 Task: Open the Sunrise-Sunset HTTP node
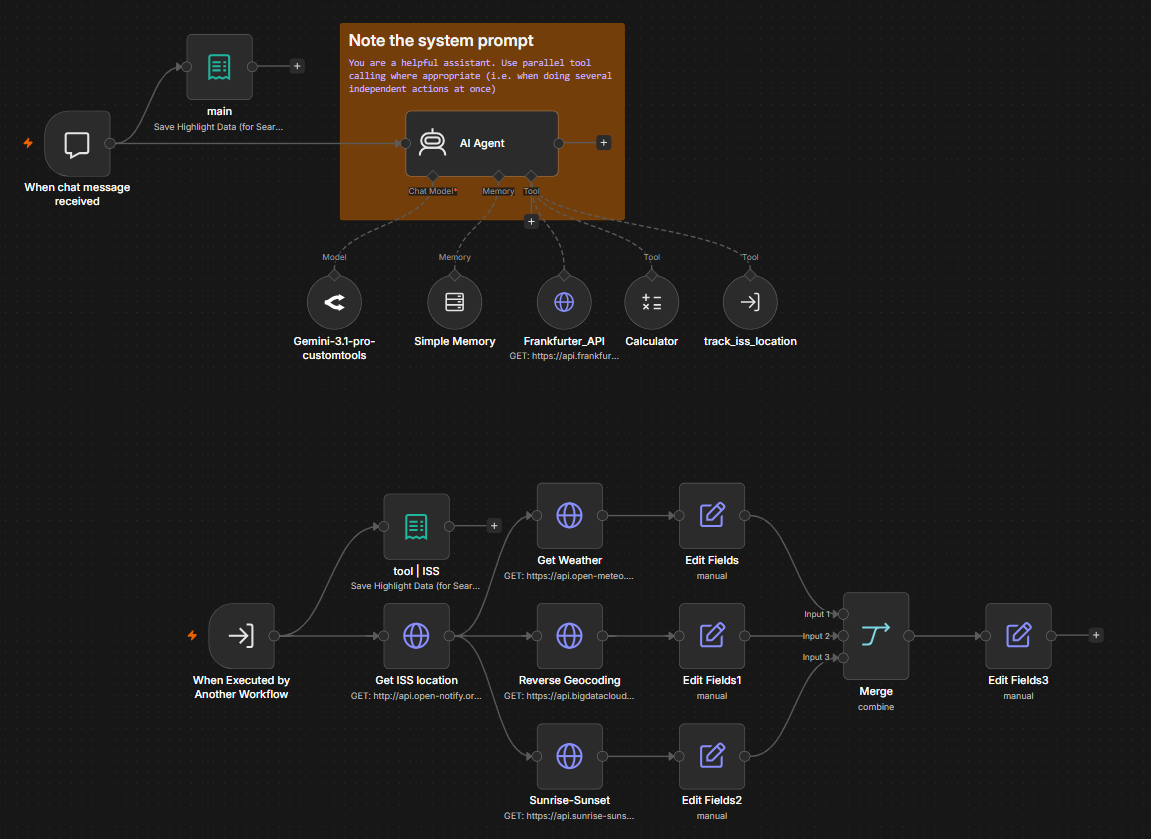pyautogui.click(x=570, y=756)
